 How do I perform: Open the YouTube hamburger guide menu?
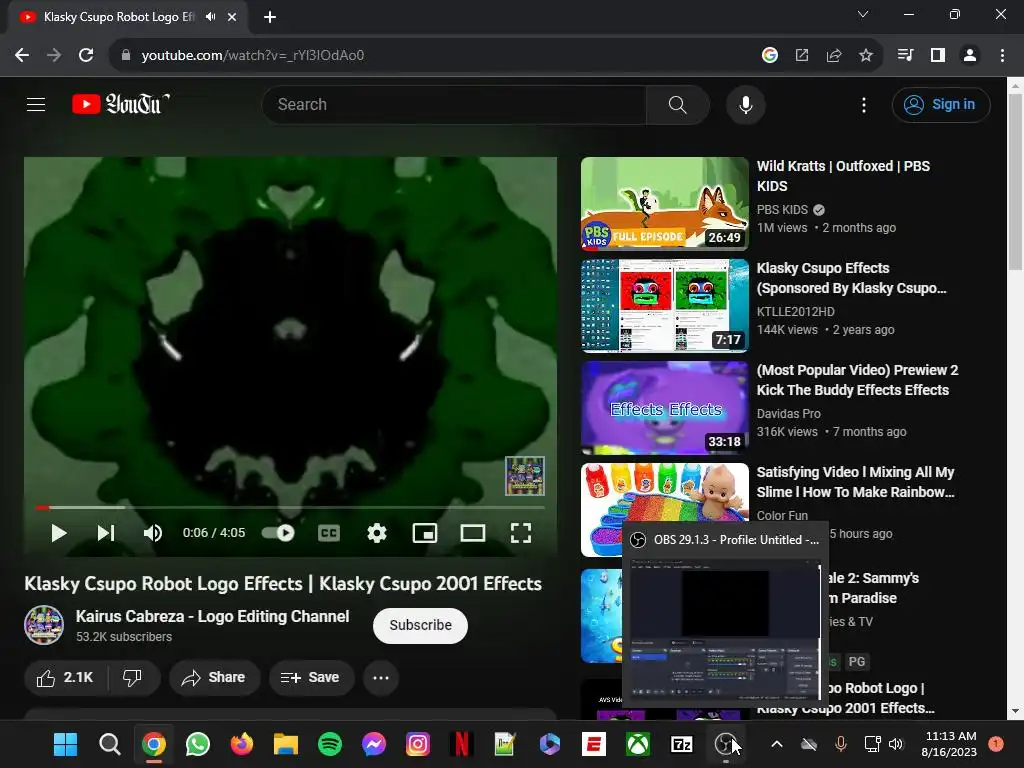coord(36,104)
